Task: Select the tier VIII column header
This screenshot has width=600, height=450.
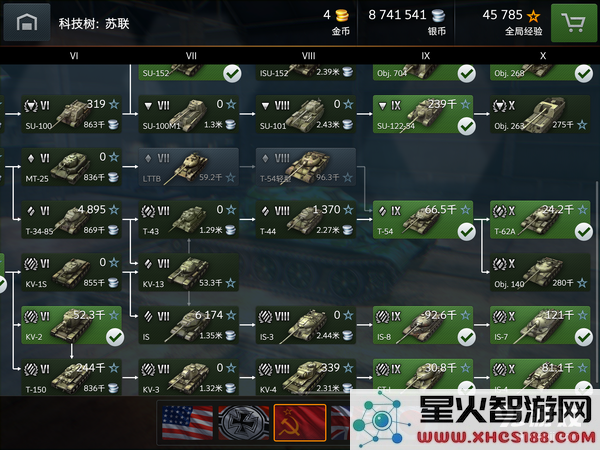Action: point(308,56)
